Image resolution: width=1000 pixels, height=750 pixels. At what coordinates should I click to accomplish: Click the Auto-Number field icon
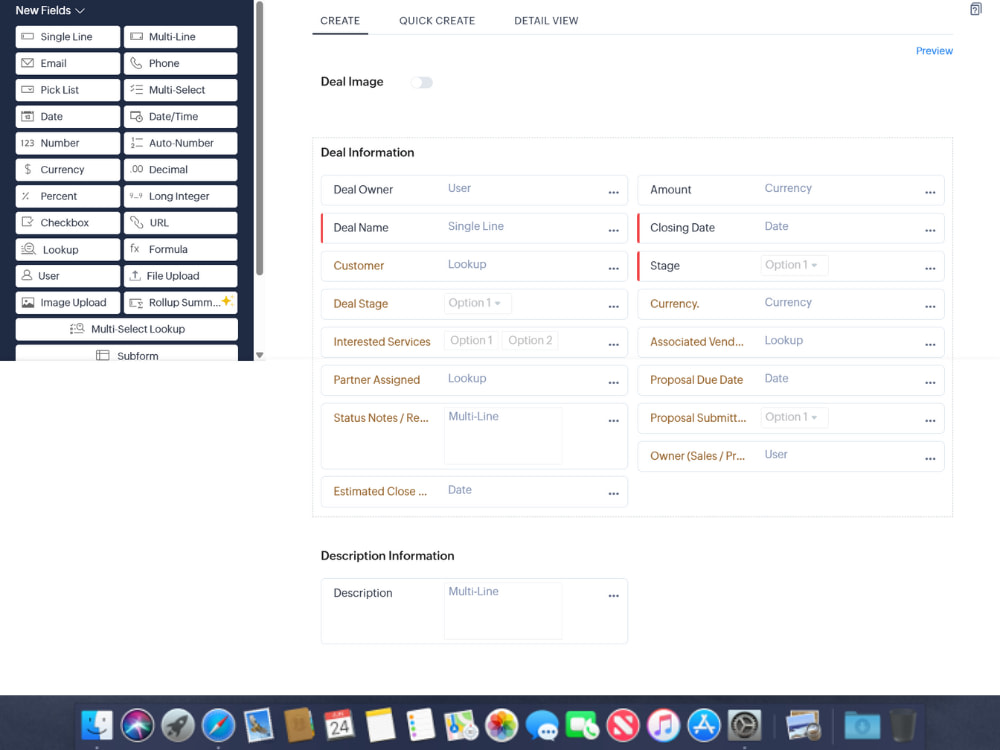pos(136,143)
